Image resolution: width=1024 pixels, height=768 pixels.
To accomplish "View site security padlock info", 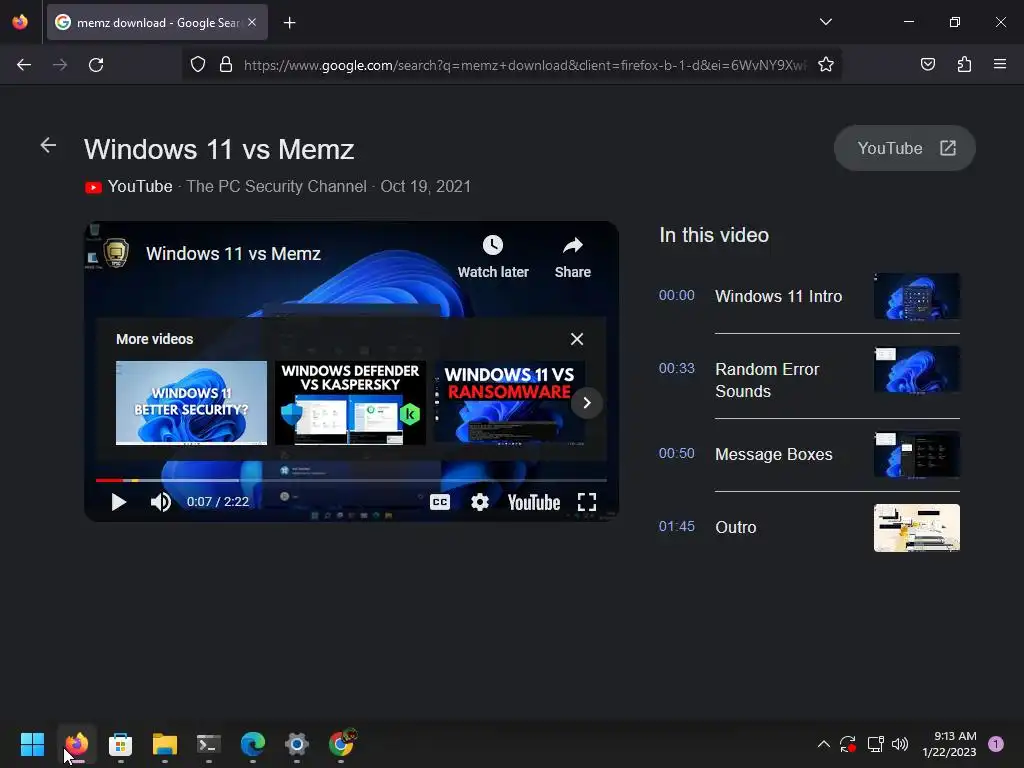I will [x=226, y=65].
